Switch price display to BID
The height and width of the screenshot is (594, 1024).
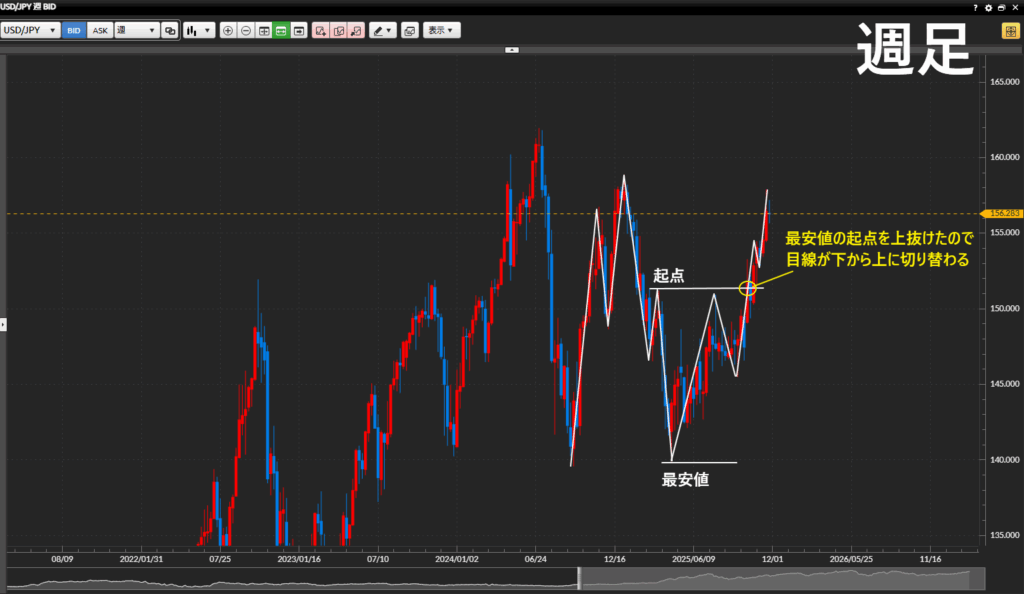(x=74, y=31)
